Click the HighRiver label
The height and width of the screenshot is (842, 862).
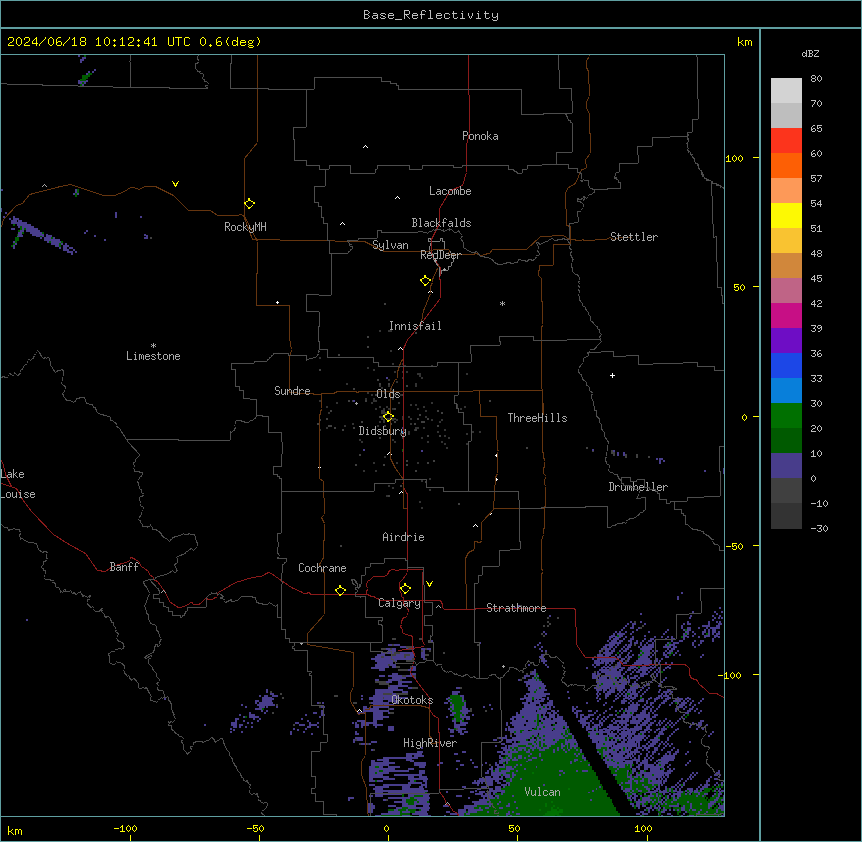430,743
